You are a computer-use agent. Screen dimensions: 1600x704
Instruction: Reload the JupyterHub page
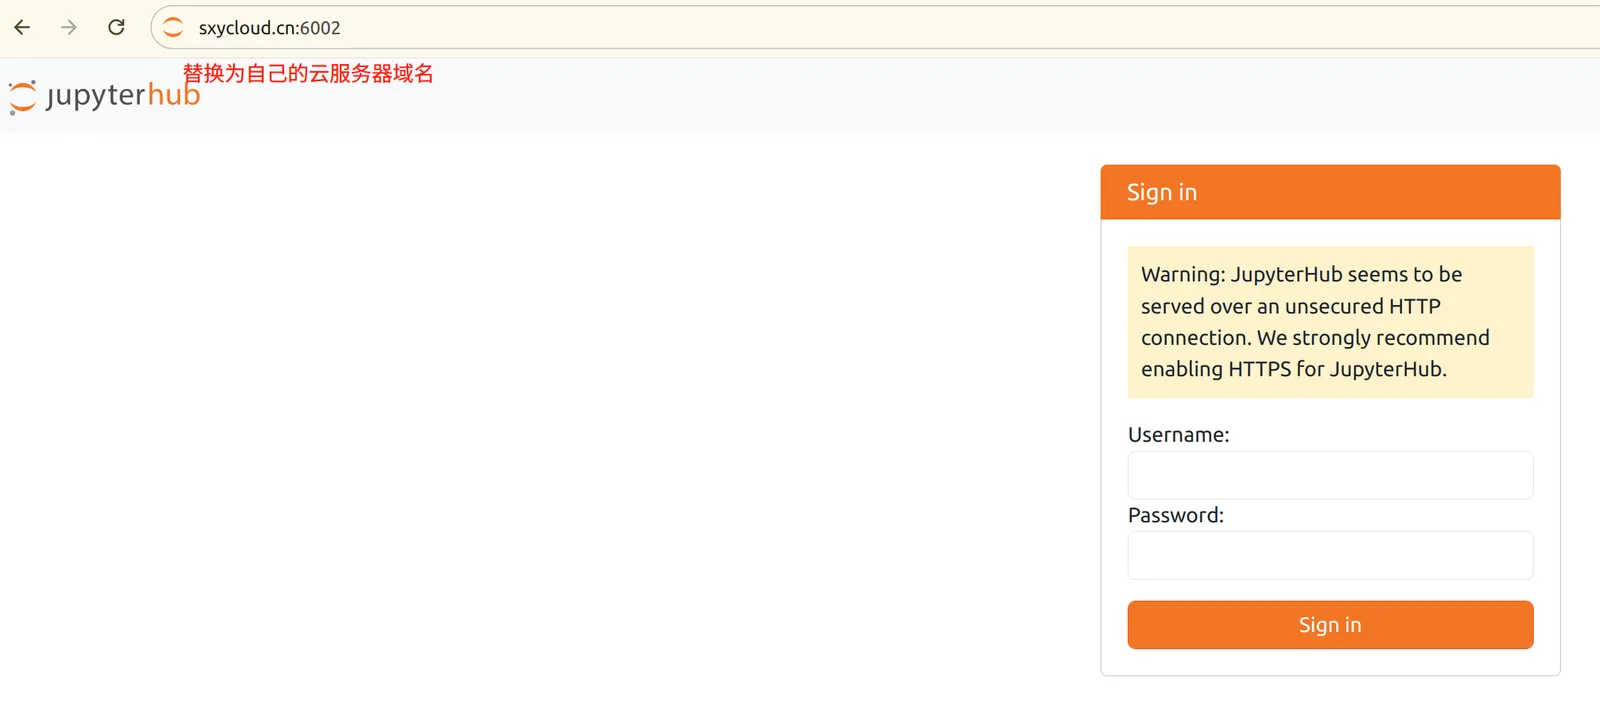click(116, 28)
